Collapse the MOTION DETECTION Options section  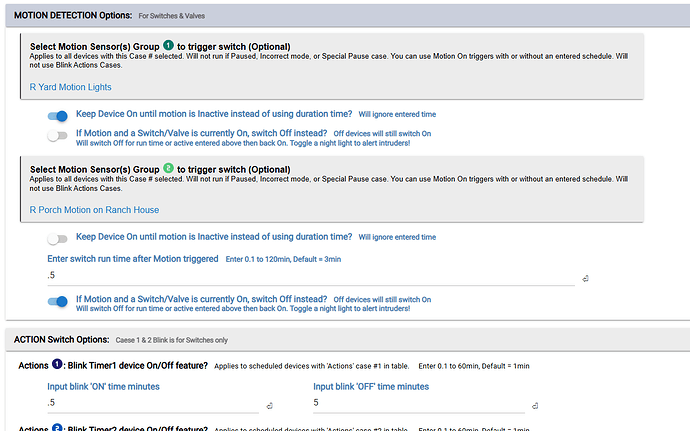click(x=345, y=15)
